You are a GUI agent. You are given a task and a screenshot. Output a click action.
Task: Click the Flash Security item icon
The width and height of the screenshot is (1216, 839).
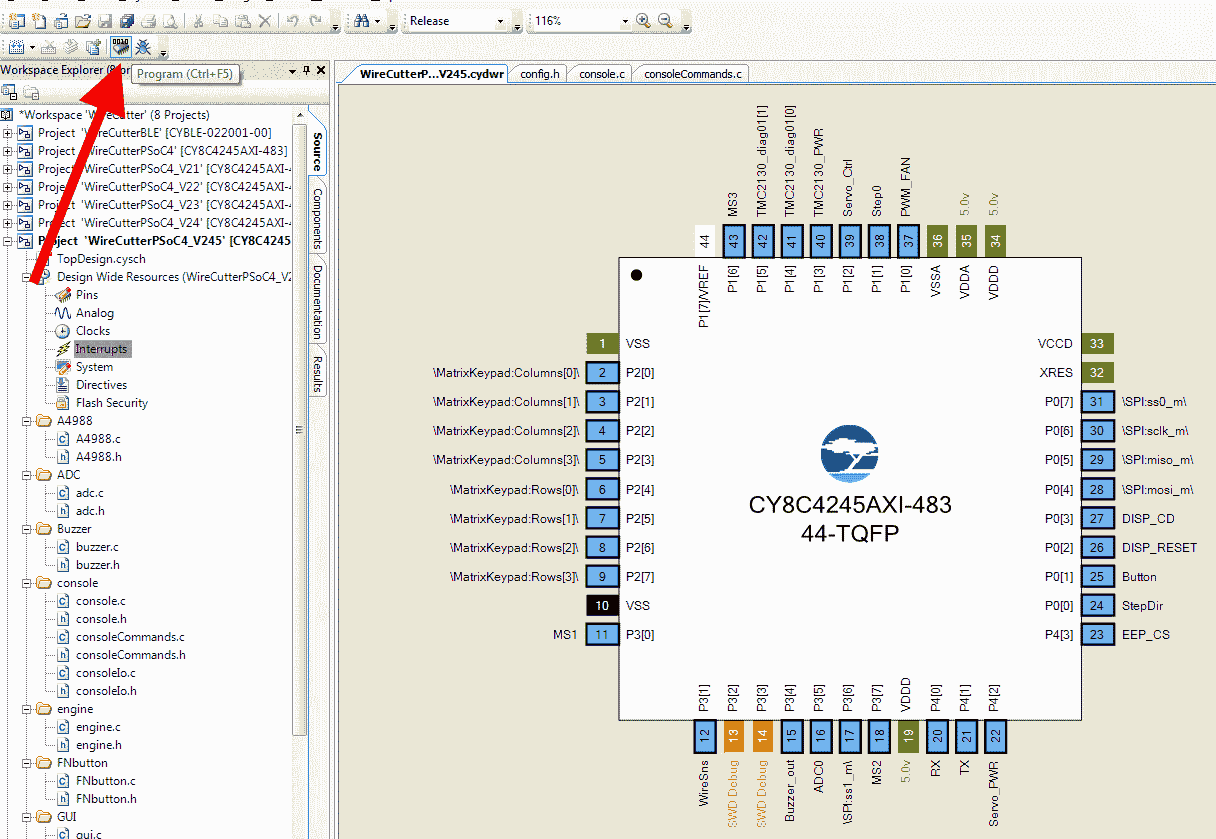coord(62,403)
